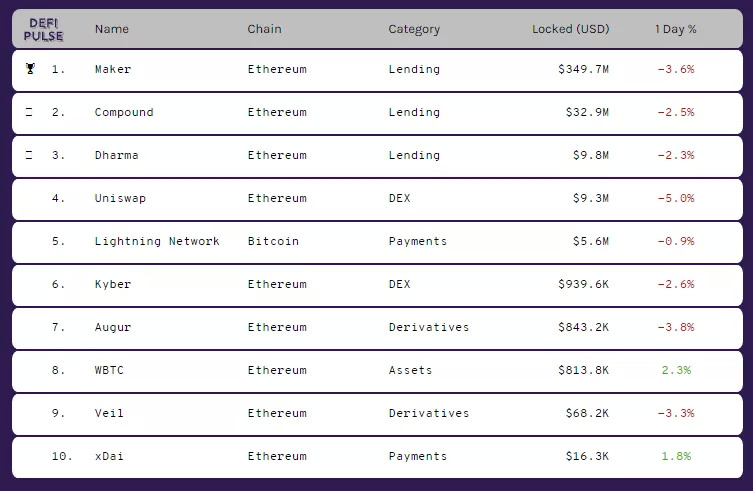This screenshot has width=753, height=491.
Task: Sort by 1 Day % column header
Action: pos(676,29)
